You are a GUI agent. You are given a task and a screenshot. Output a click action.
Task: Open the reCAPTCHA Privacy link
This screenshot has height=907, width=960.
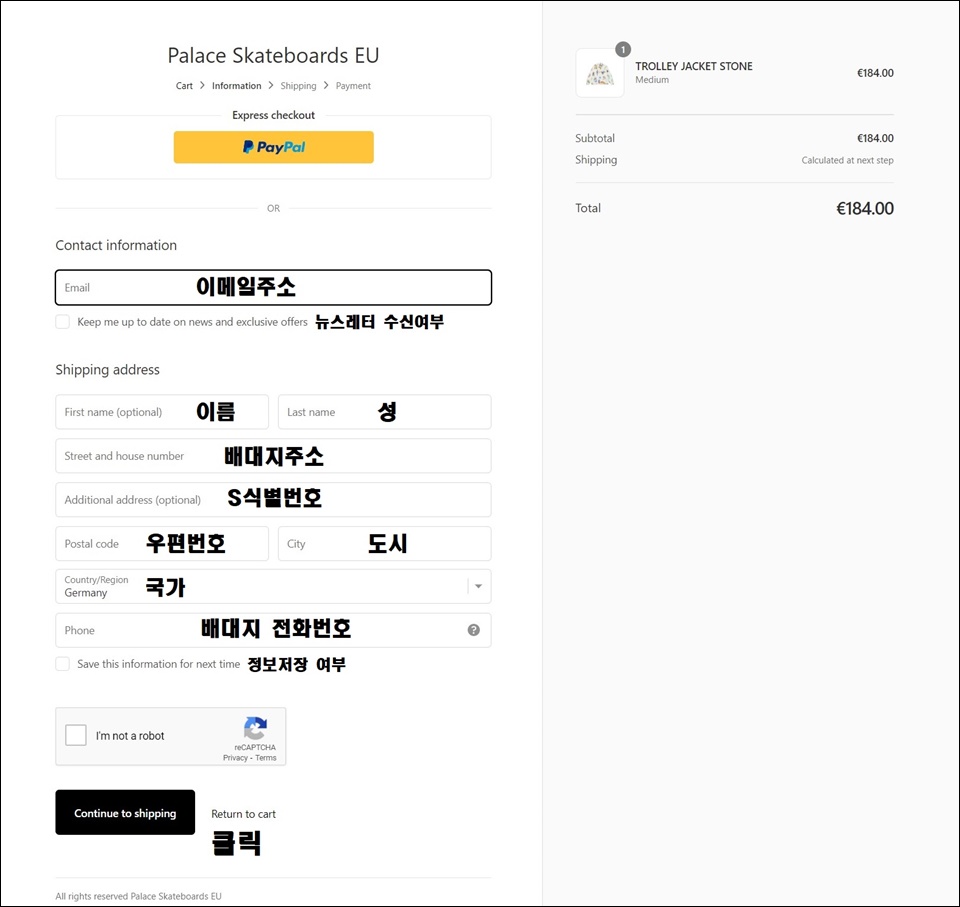(x=235, y=758)
